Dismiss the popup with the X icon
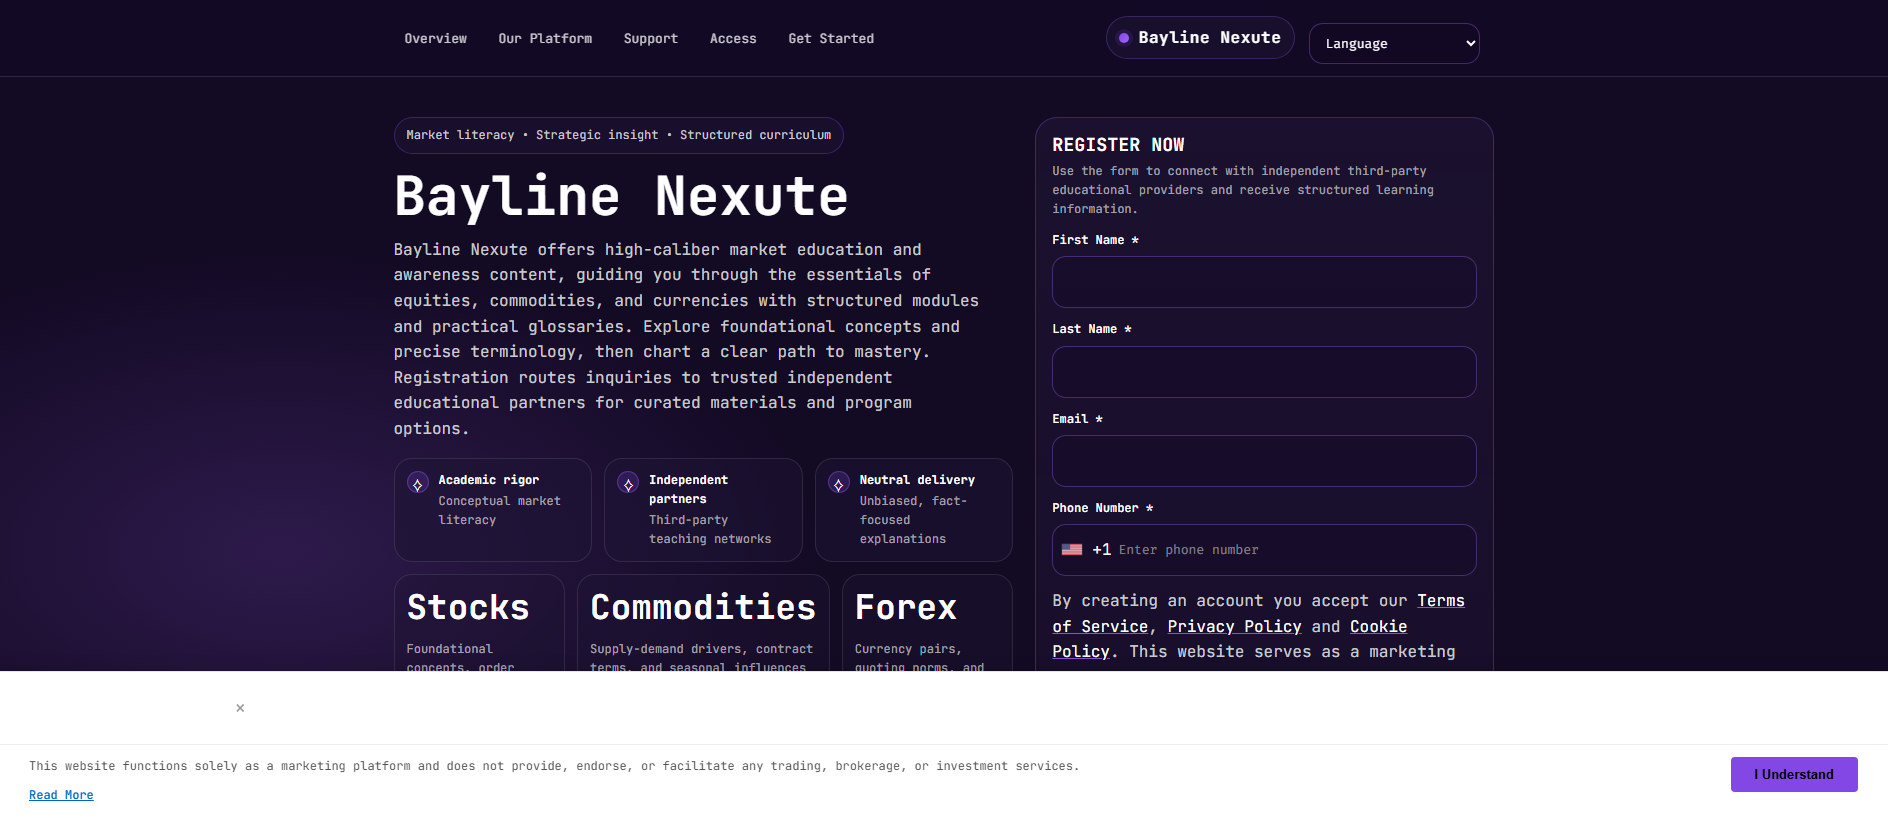 click(x=240, y=708)
